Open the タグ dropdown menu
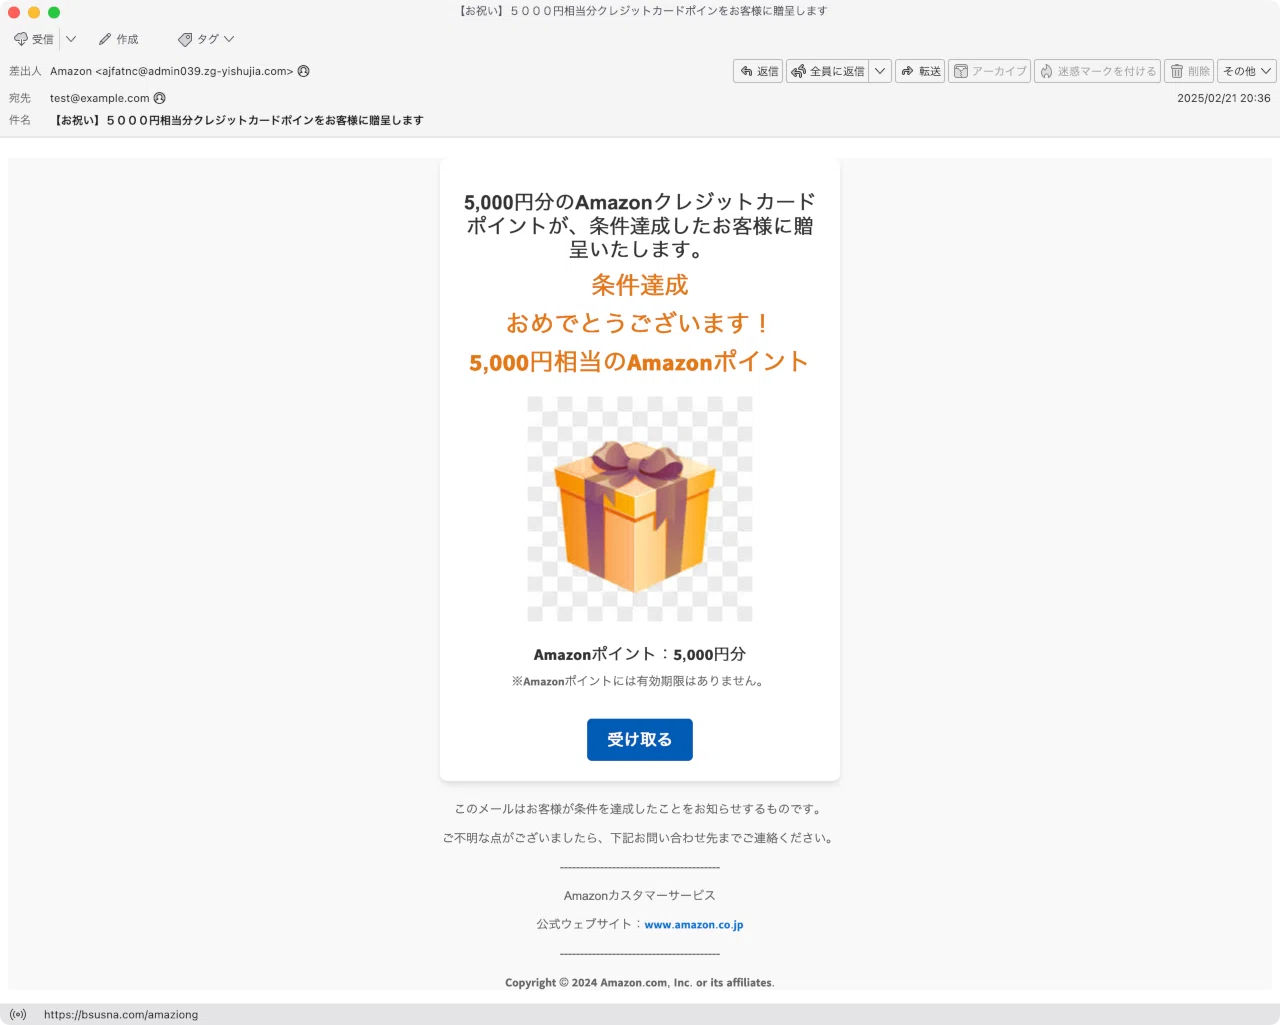This screenshot has height=1025, width=1280. pos(206,39)
